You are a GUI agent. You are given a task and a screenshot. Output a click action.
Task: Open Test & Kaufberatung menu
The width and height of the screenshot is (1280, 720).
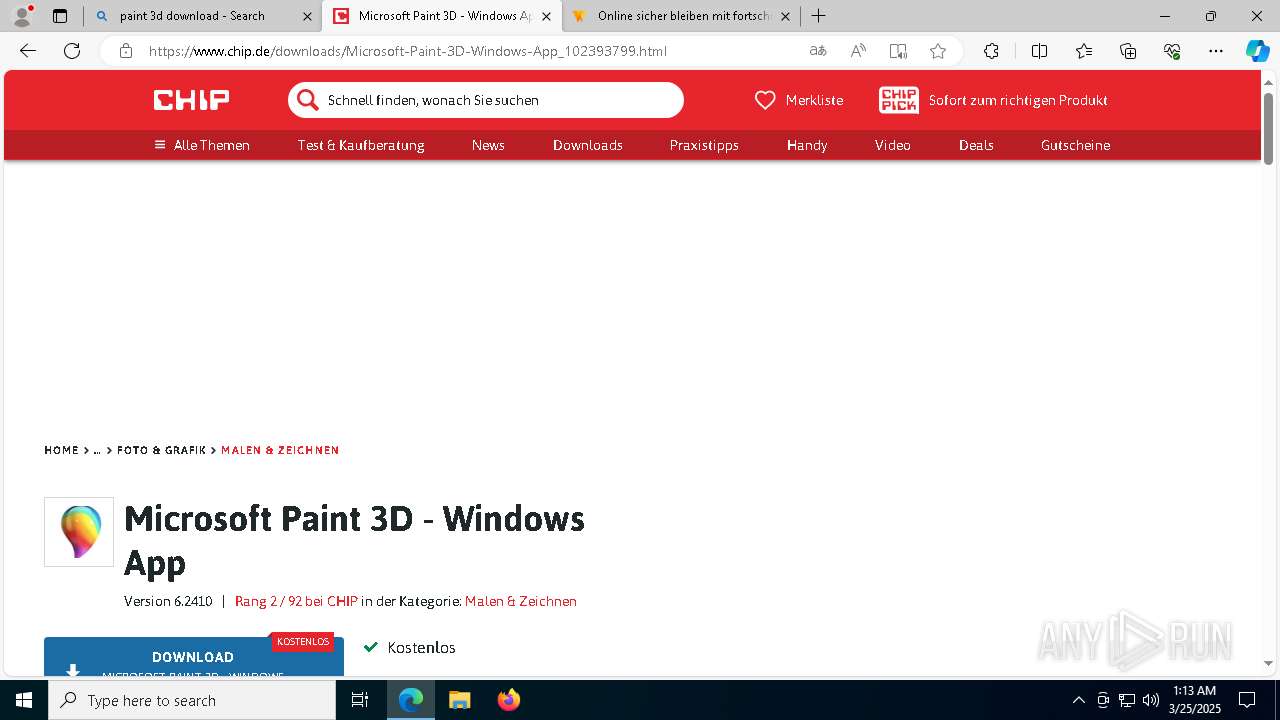(x=361, y=145)
